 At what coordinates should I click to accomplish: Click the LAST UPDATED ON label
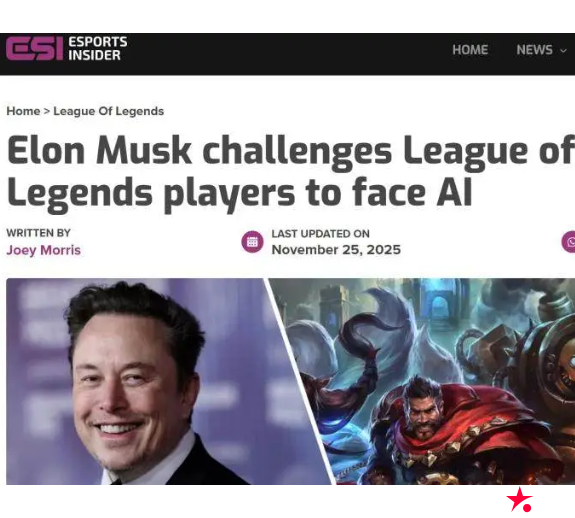(x=321, y=234)
